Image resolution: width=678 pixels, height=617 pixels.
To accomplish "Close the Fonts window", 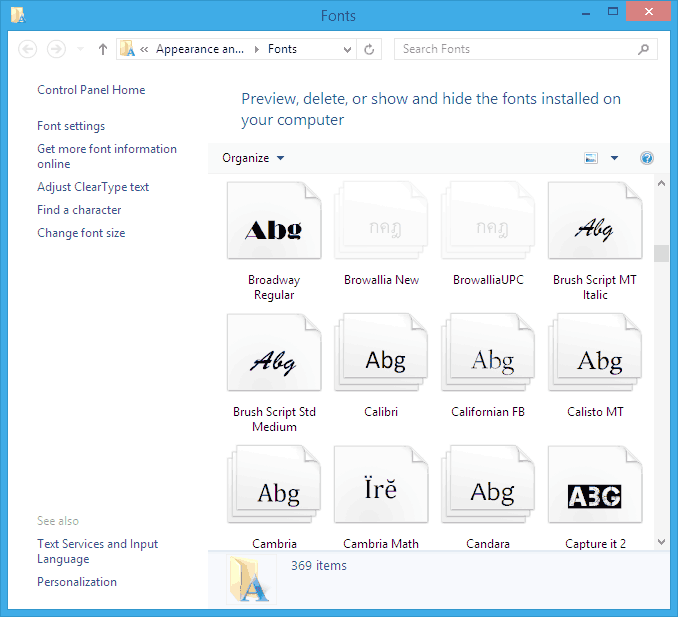I will [648, 12].
